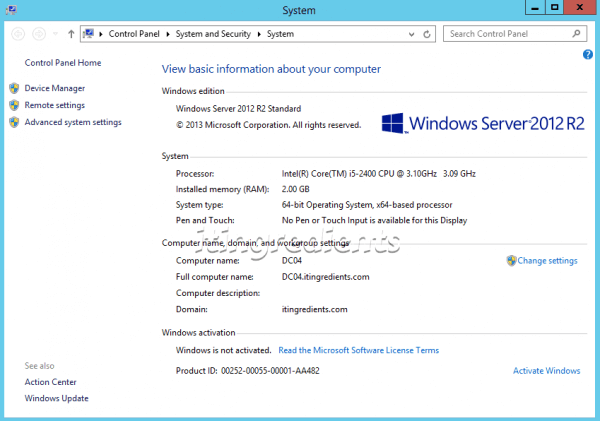This screenshot has height=421, width=600.
Task: Click the magnifier icon in the search box
Action: [578, 34]
